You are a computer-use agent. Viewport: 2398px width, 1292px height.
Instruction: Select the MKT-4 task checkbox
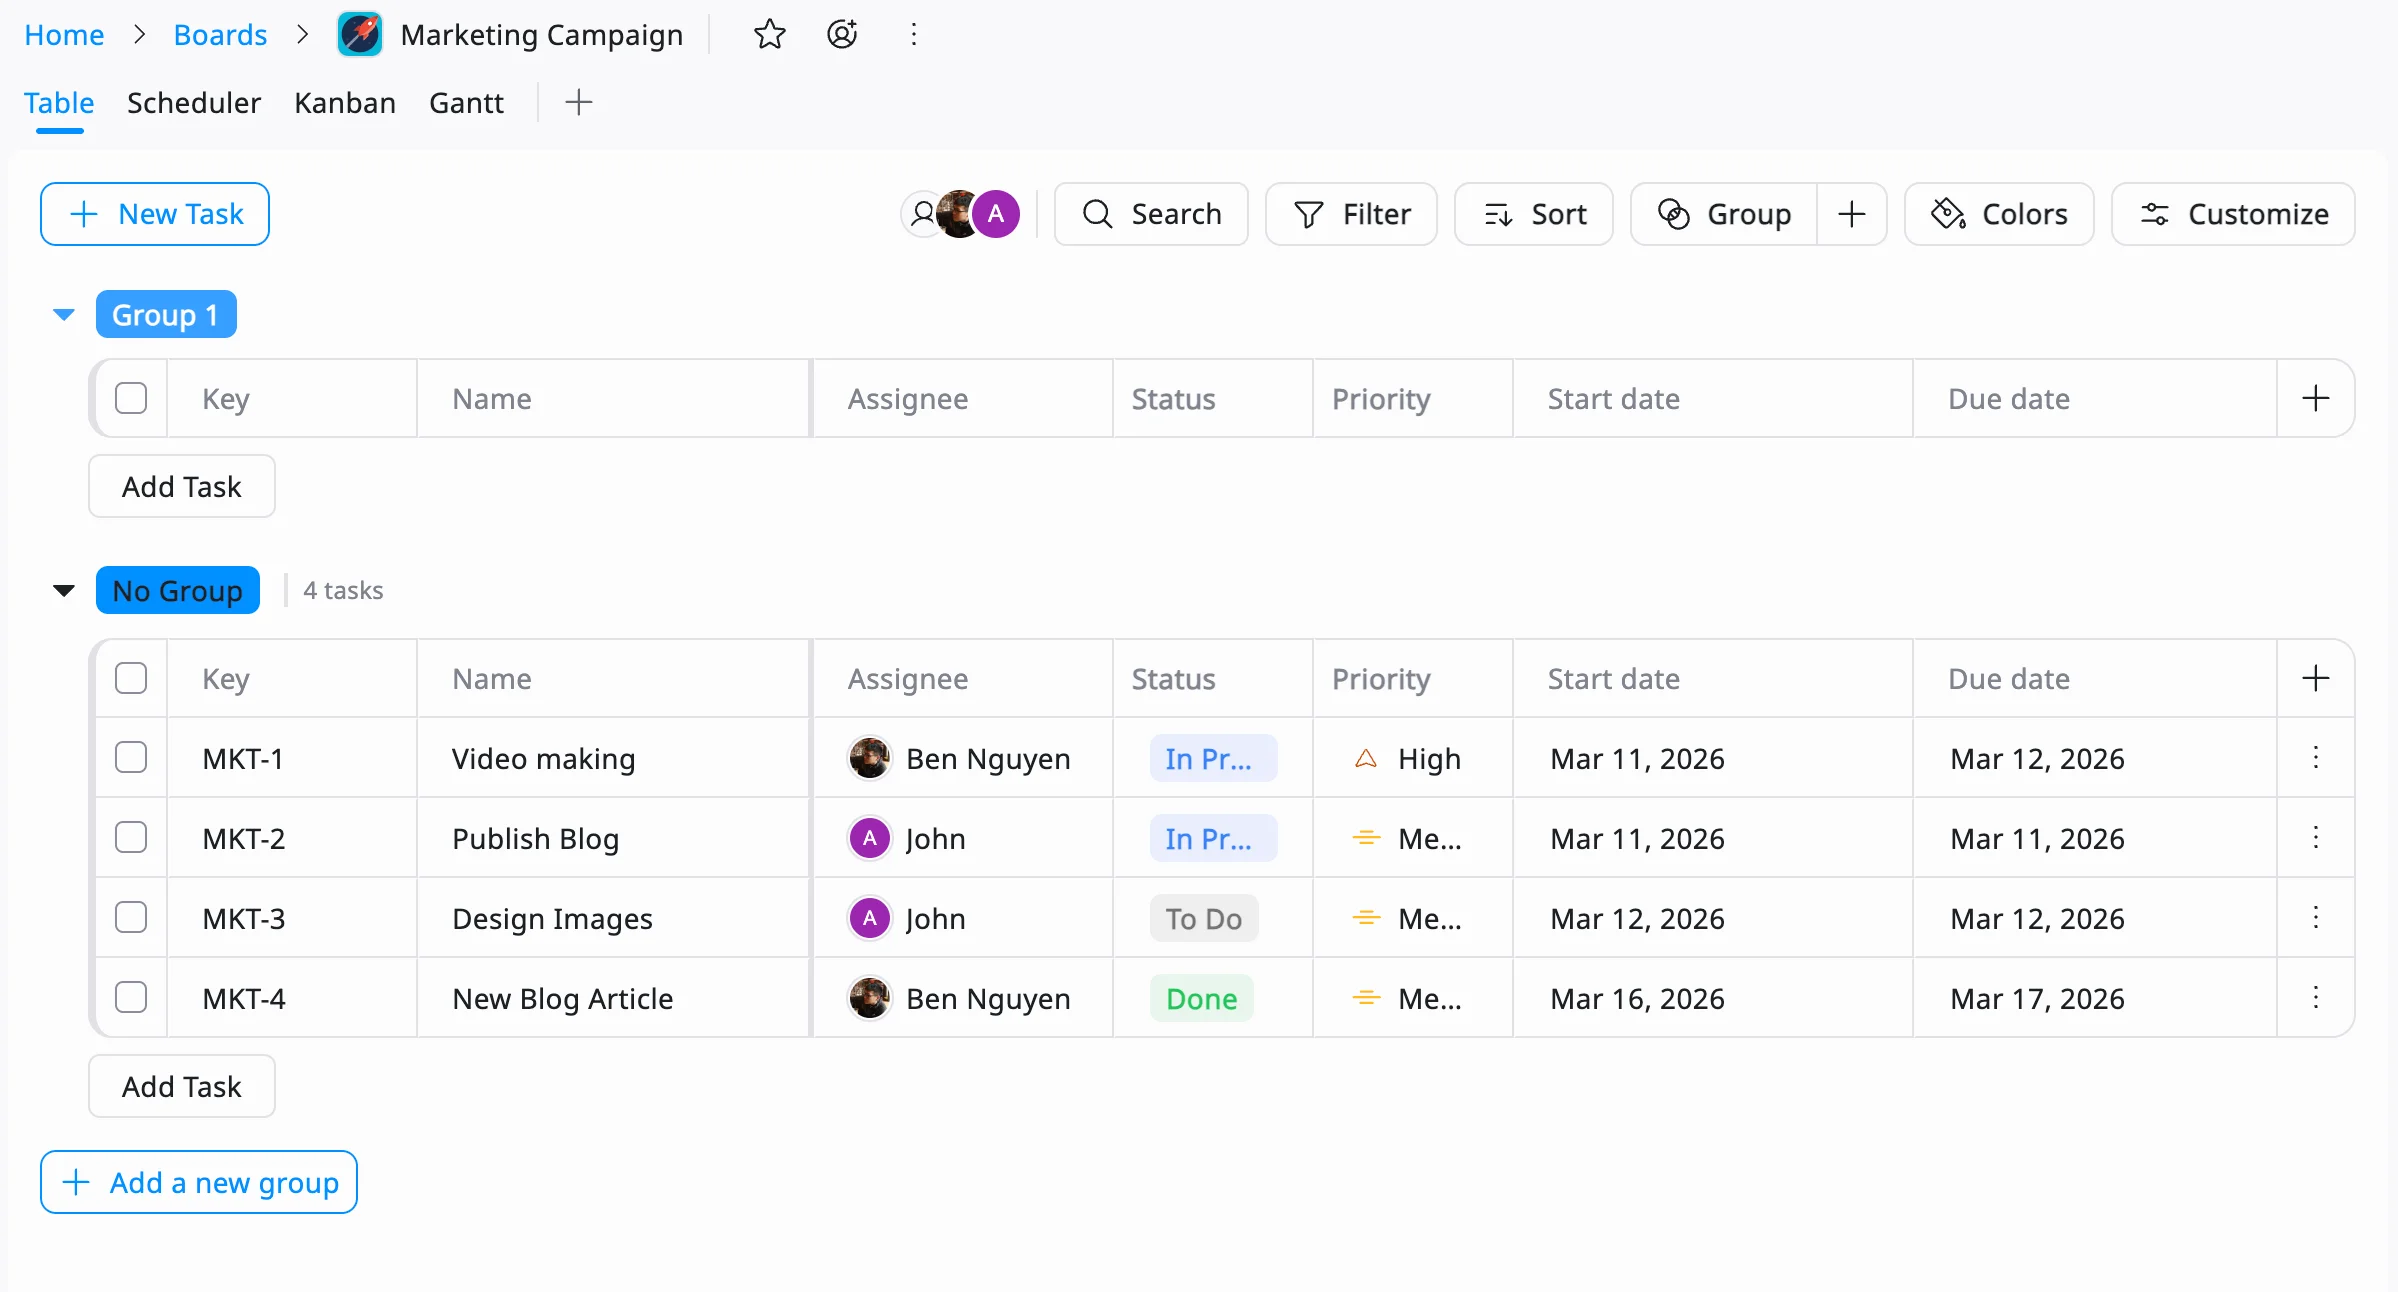click(131, 998)
